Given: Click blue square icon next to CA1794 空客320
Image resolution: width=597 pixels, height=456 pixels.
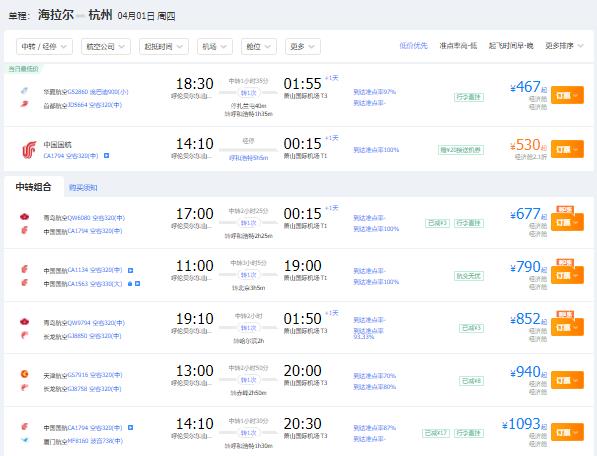Looking at the screenshot, I should (x=107, y=156).
